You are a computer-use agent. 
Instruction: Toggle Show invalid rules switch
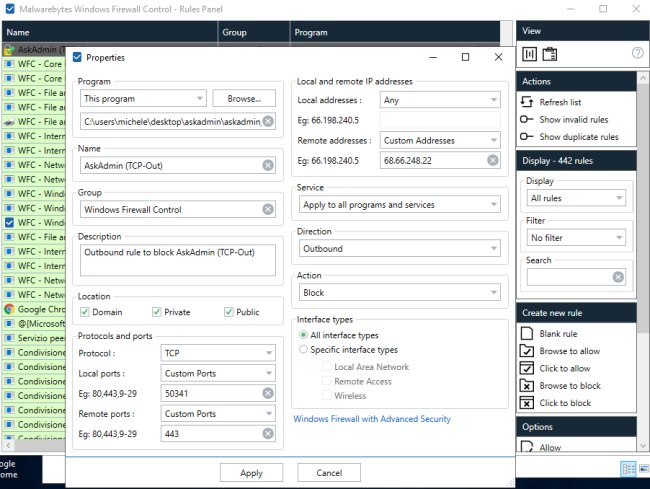pyautogui.click(x=527, y=119)
